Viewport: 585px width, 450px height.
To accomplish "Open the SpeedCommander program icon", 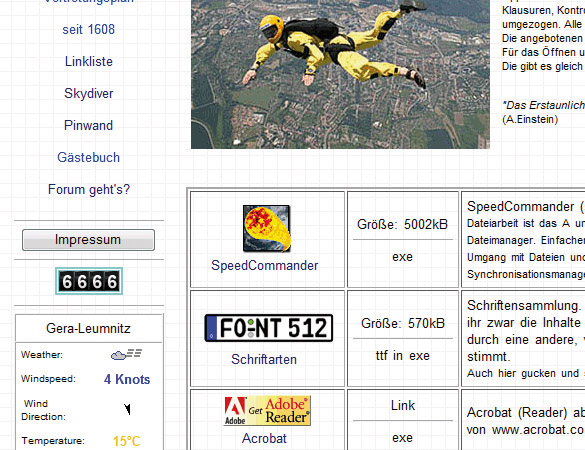I will click(x=267, y=228).
